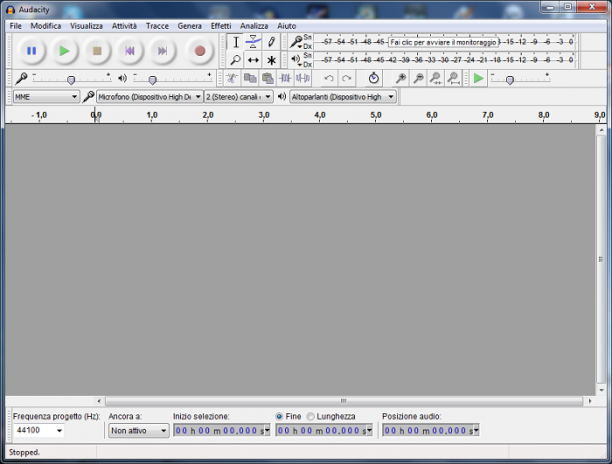Image resolution: width=612 pixels, height=464 pixels.
Task: Click the recording meter to start monitoring
Action: [444, 42]
